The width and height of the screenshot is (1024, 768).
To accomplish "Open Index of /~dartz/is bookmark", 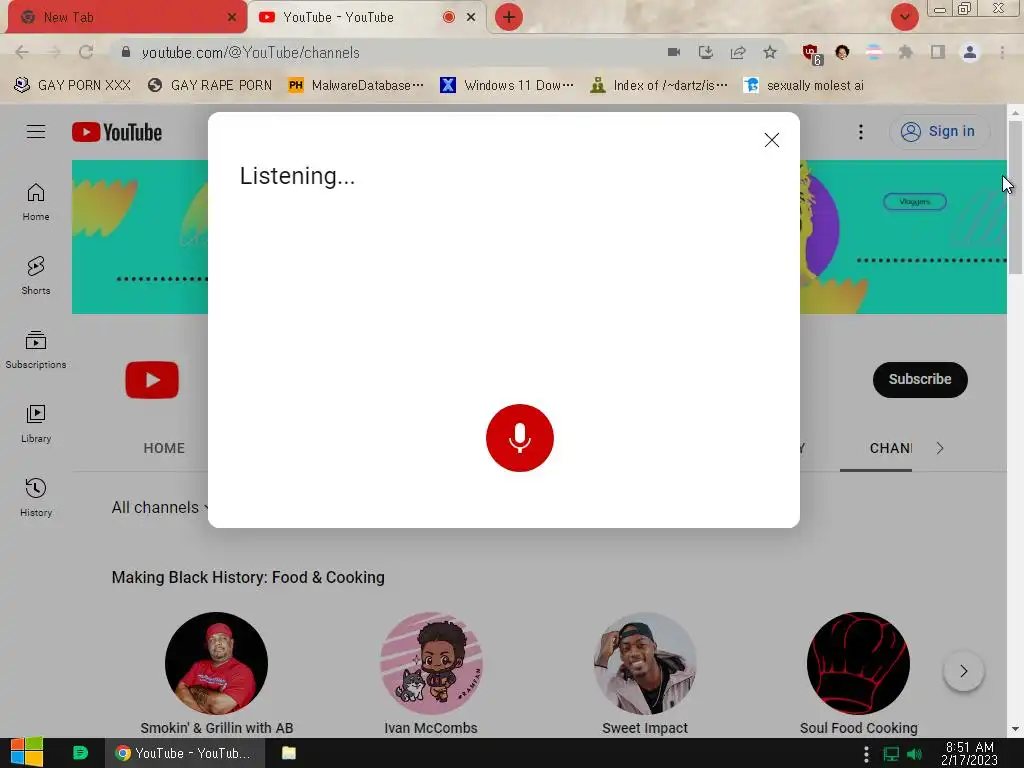I will tap(658, 86).
